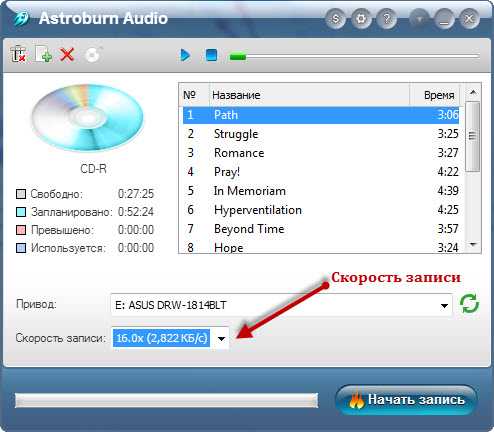Image resolution: width=494 pixels, height=432 pixels.
Task: Click the clear all tracks icon
Action: point(18,55)
